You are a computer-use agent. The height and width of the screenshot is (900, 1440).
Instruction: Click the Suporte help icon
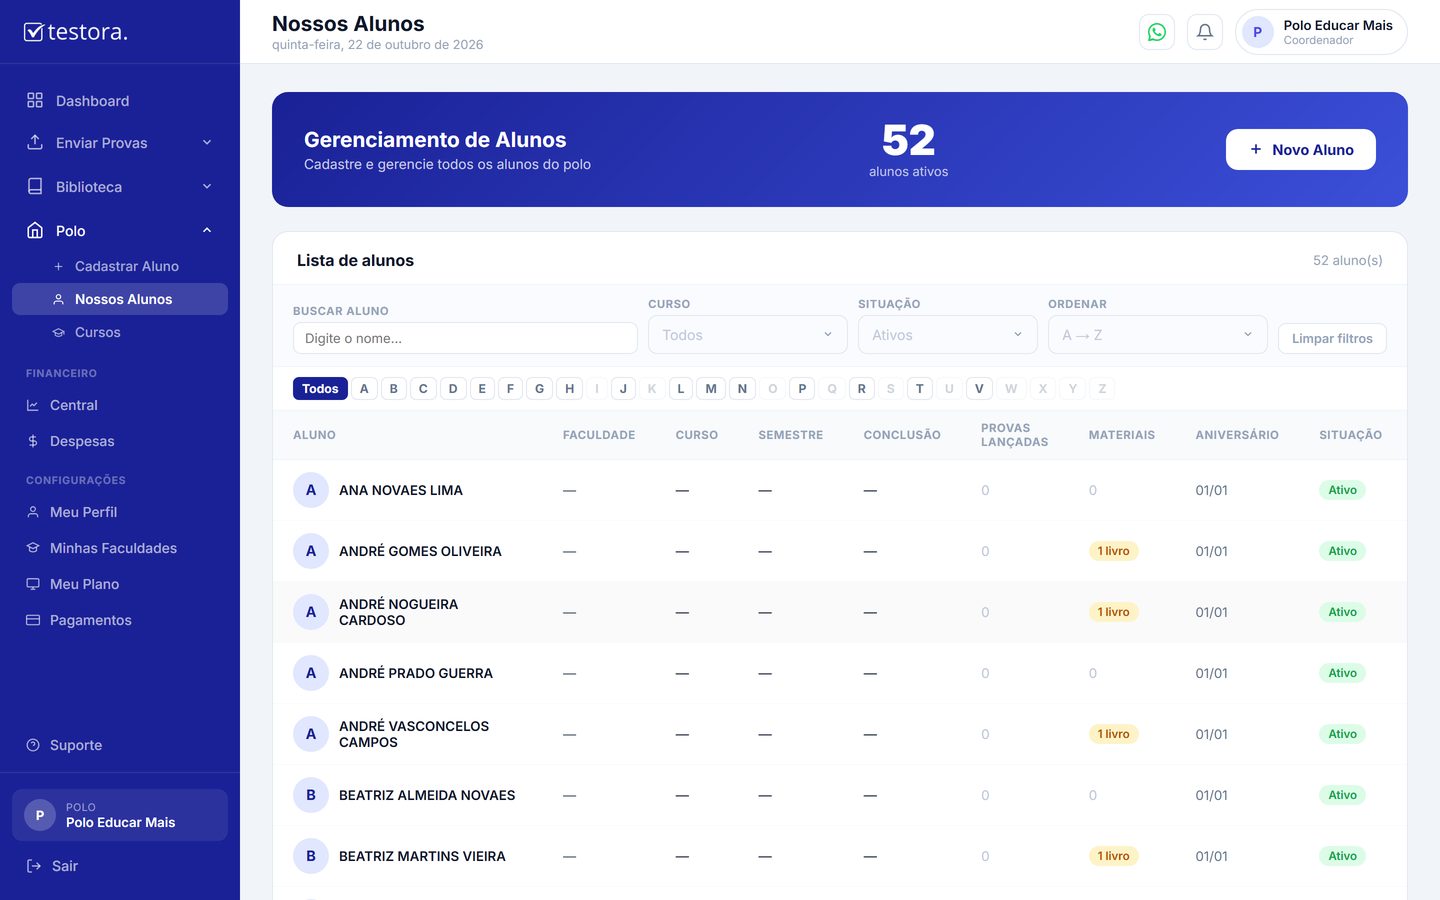(x=33, y=745)
